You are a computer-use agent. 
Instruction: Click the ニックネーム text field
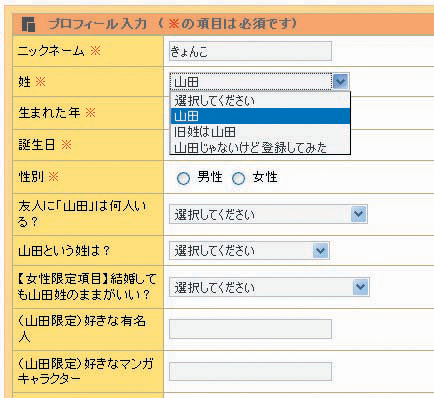(250, 51)
